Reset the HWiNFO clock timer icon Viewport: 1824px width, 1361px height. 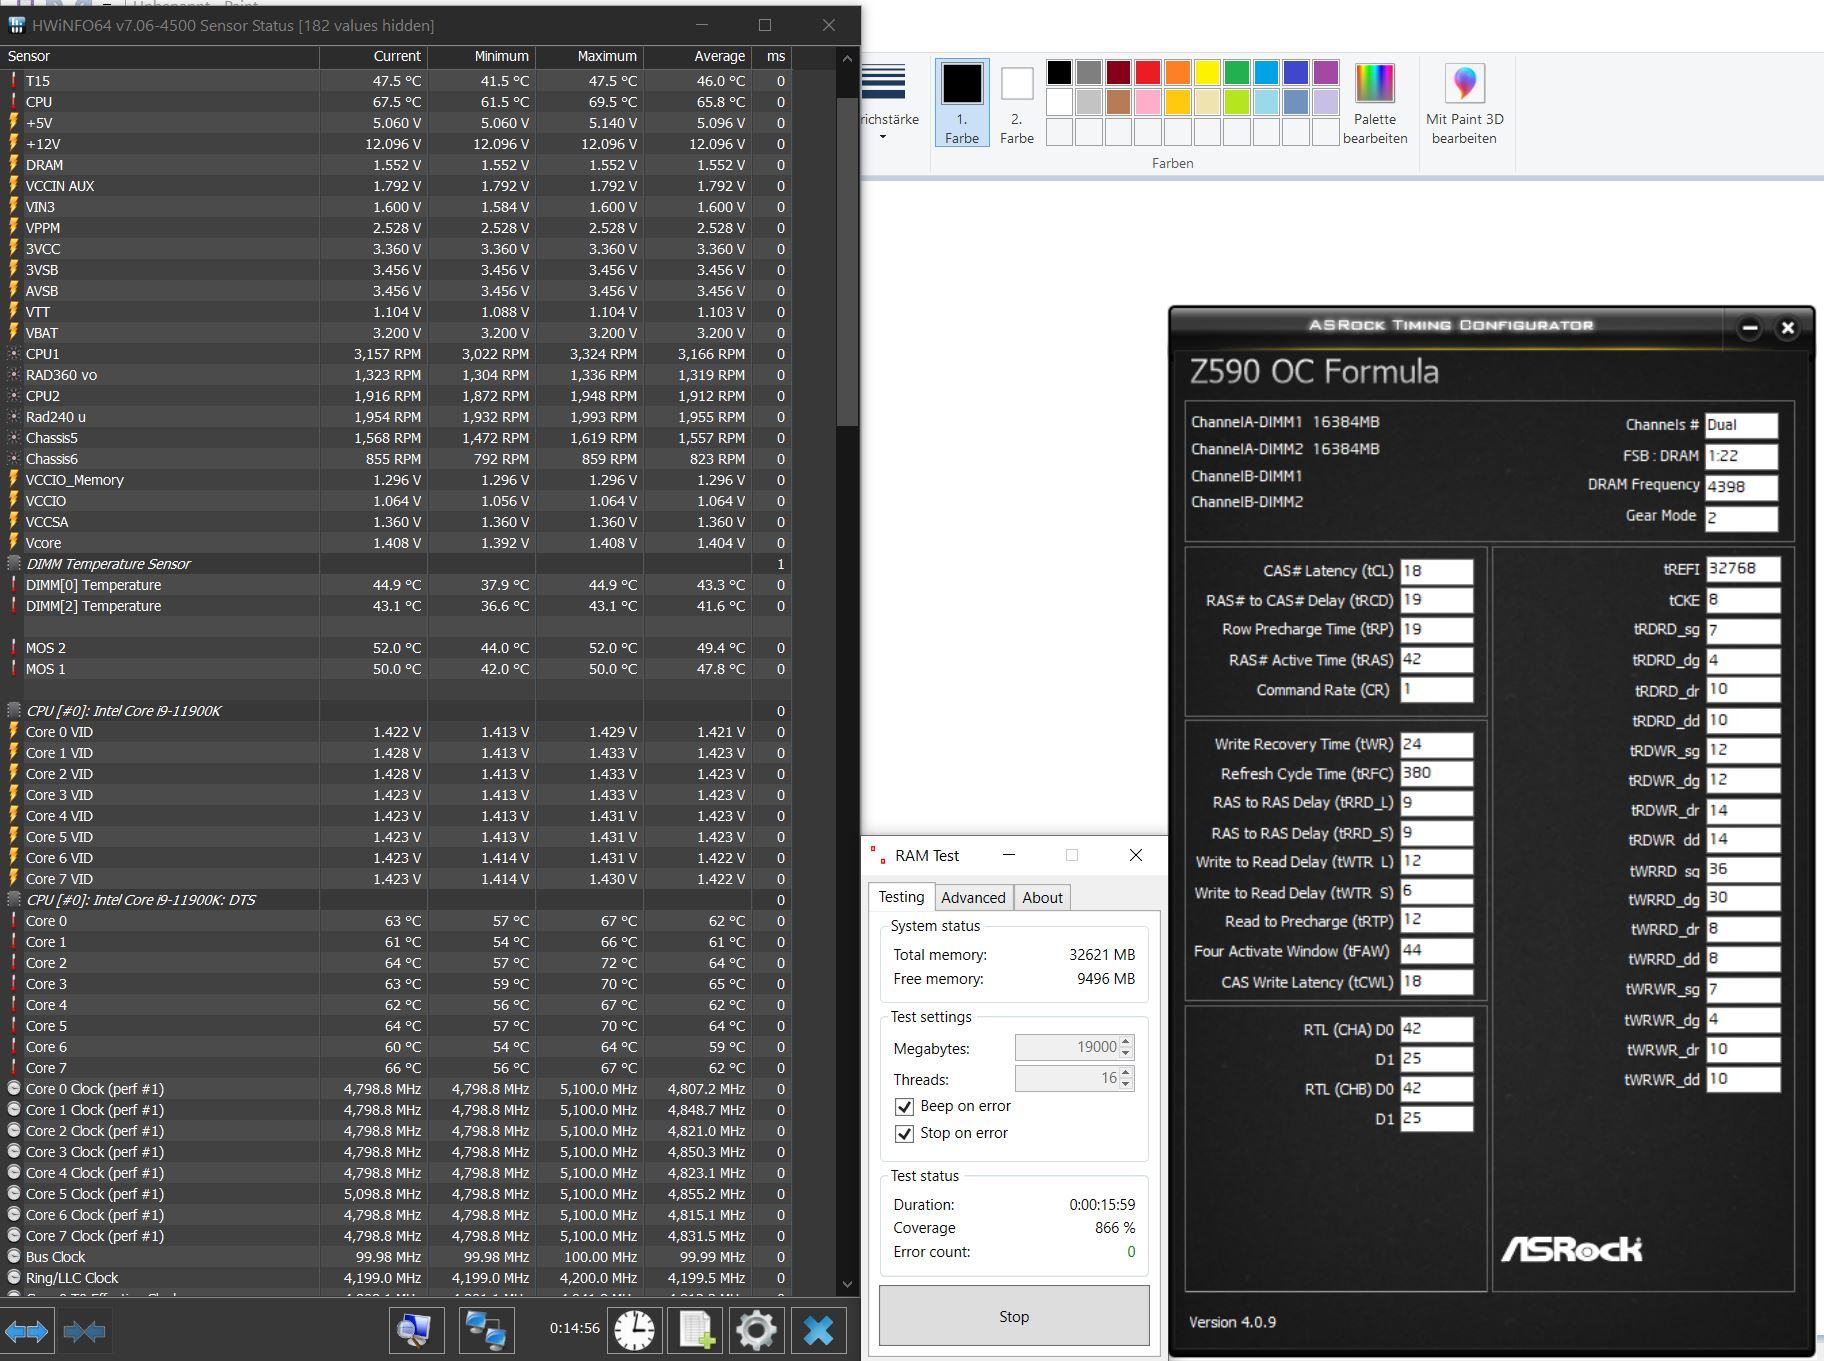pos(634,1331)
